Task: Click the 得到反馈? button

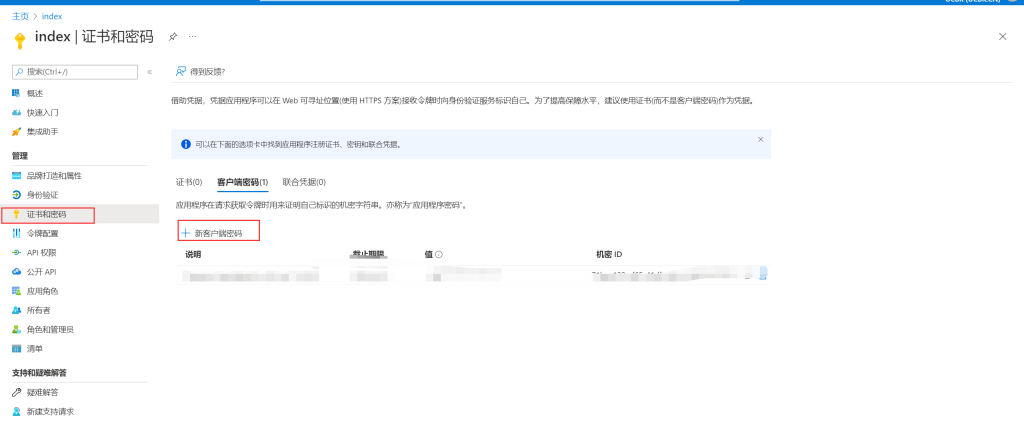Action: click(x=199, y=72)
